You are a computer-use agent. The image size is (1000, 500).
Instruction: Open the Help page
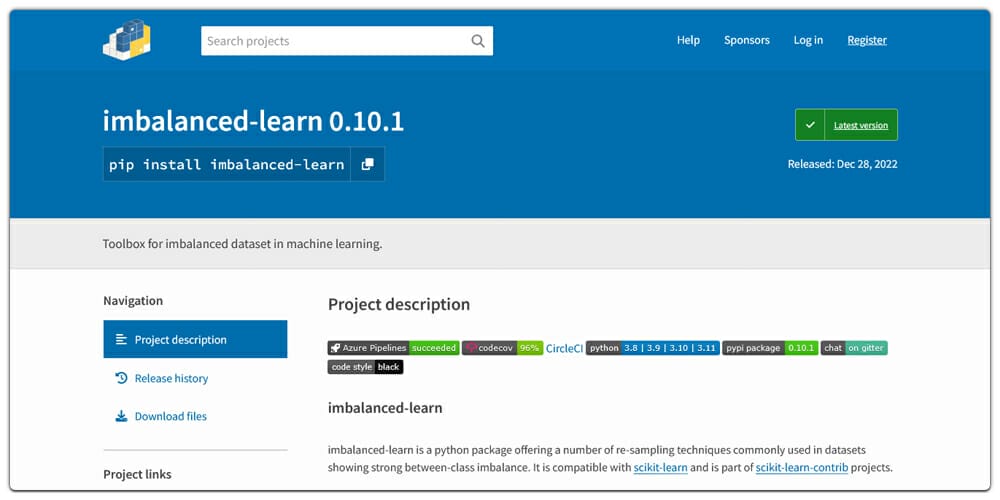point(688,40)
